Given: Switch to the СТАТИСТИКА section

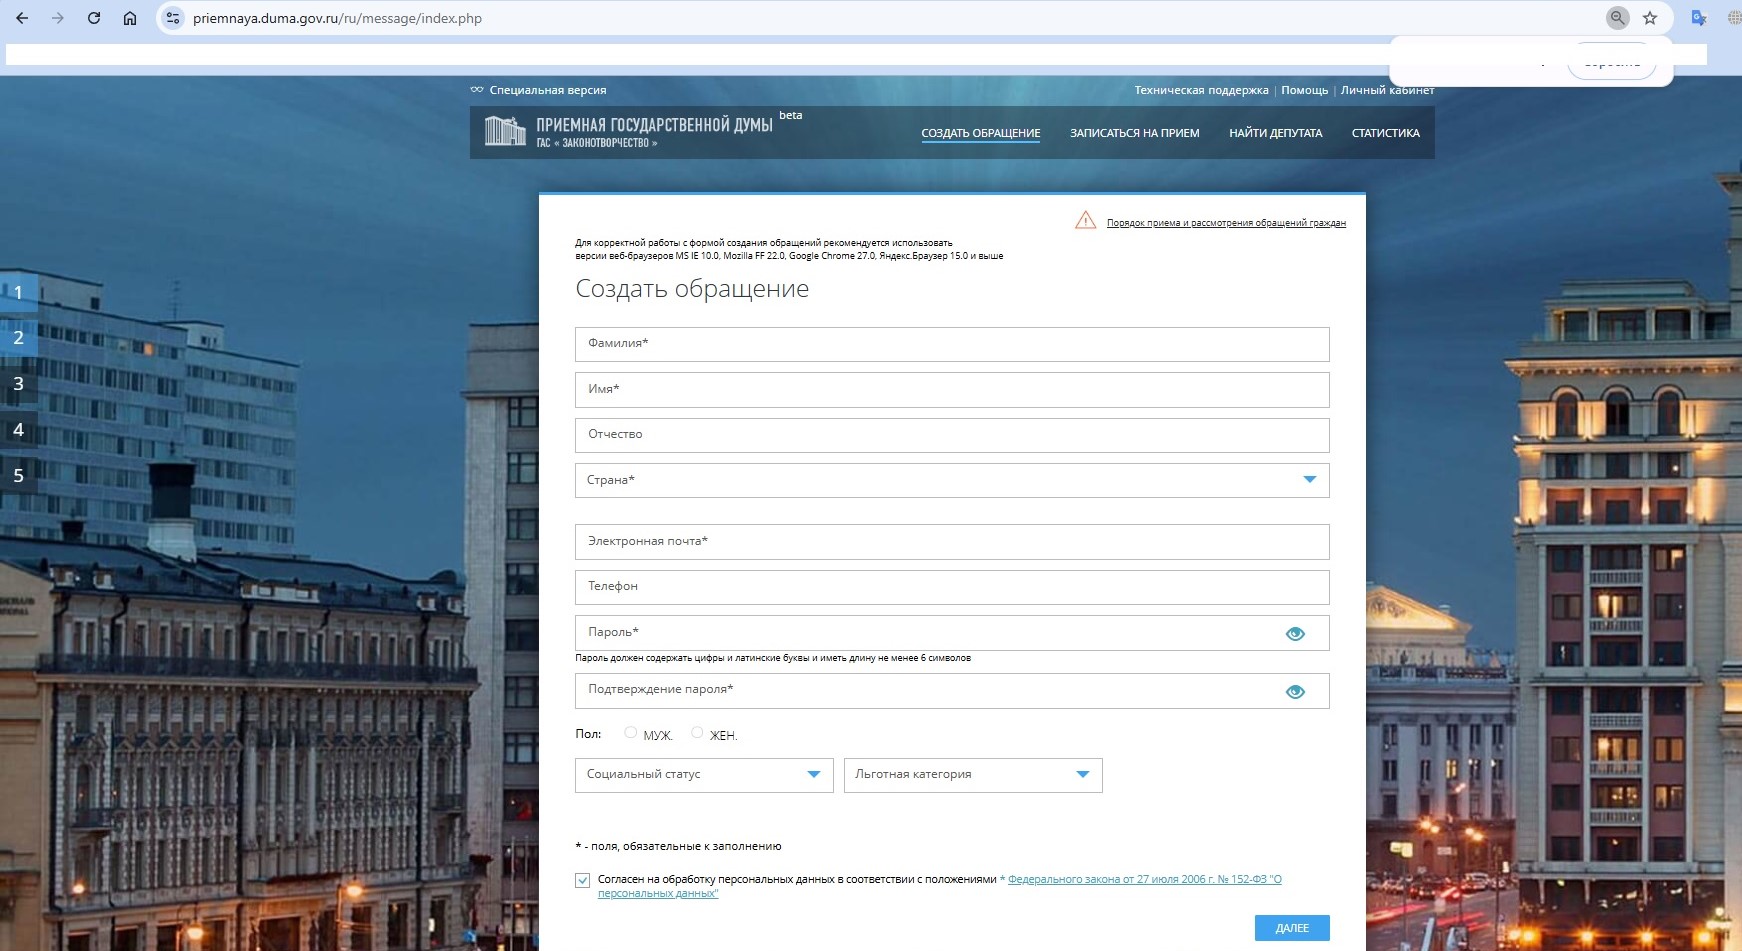Looking at the screenshot, I should point(1386,133).
